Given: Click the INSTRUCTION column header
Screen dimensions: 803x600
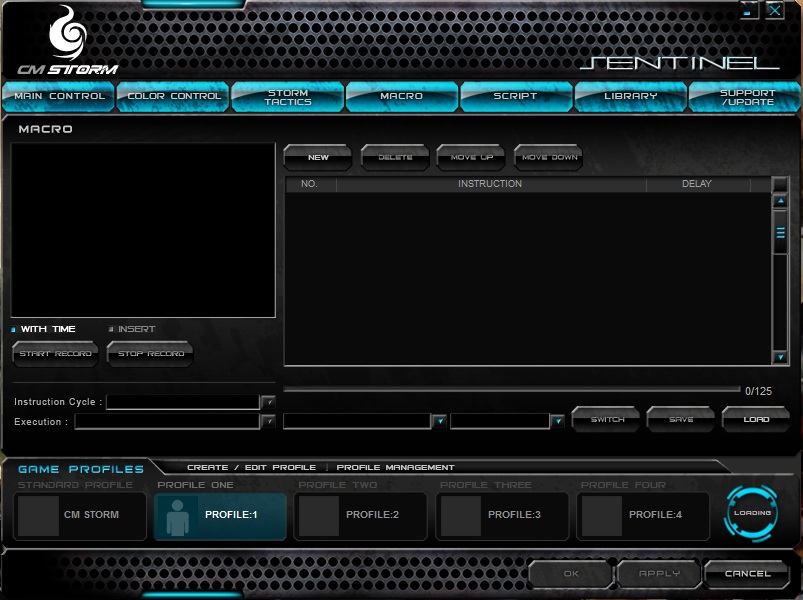Looking at the screenshot, I should tap(490, 184).
